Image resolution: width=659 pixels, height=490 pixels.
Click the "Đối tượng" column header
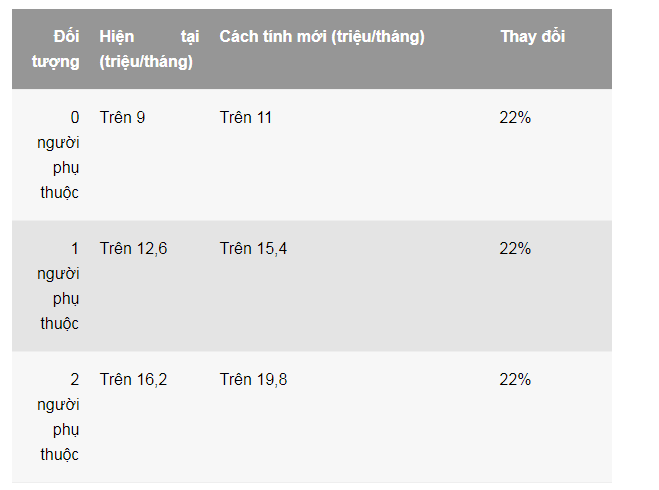coord(59,49)
